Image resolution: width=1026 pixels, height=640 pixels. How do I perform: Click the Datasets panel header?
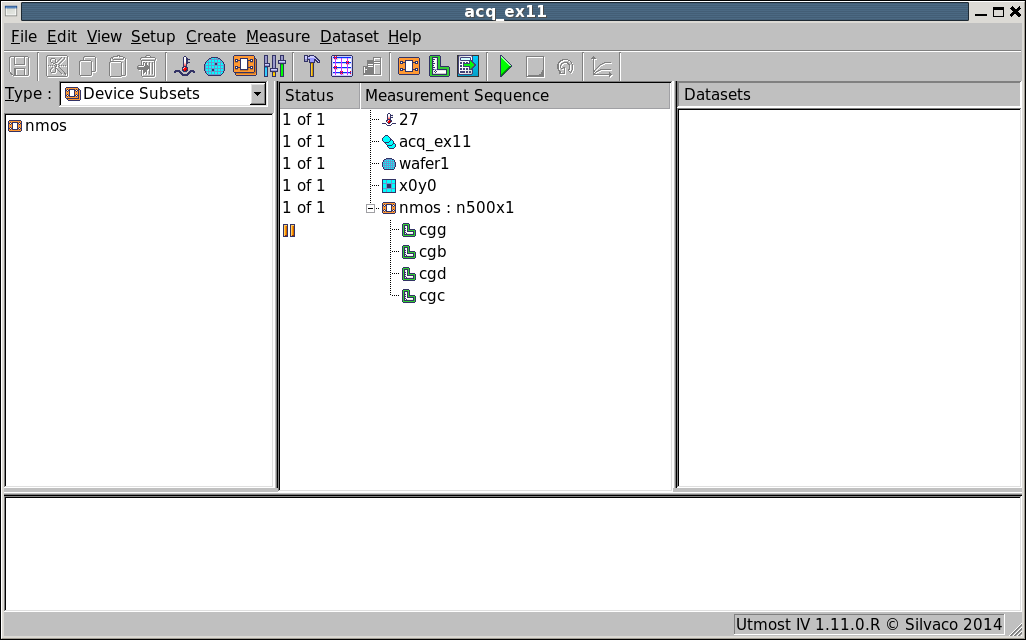pos(849,95)
